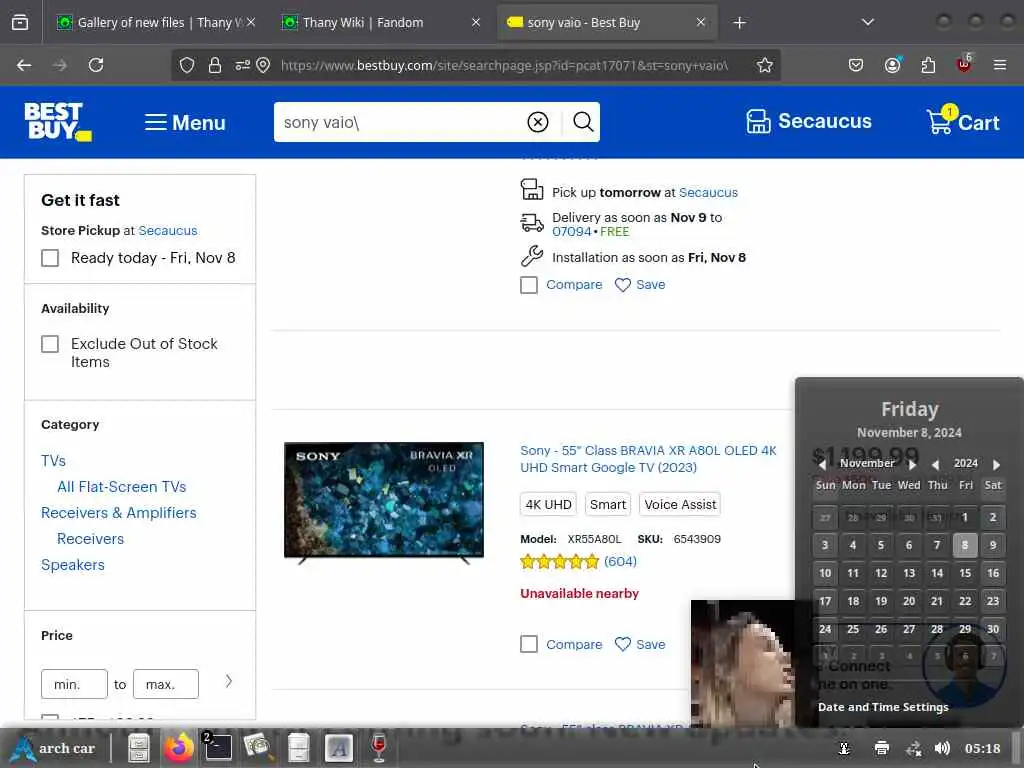
Task: Click the Best Buy logo
Action: tap(57, 121)
